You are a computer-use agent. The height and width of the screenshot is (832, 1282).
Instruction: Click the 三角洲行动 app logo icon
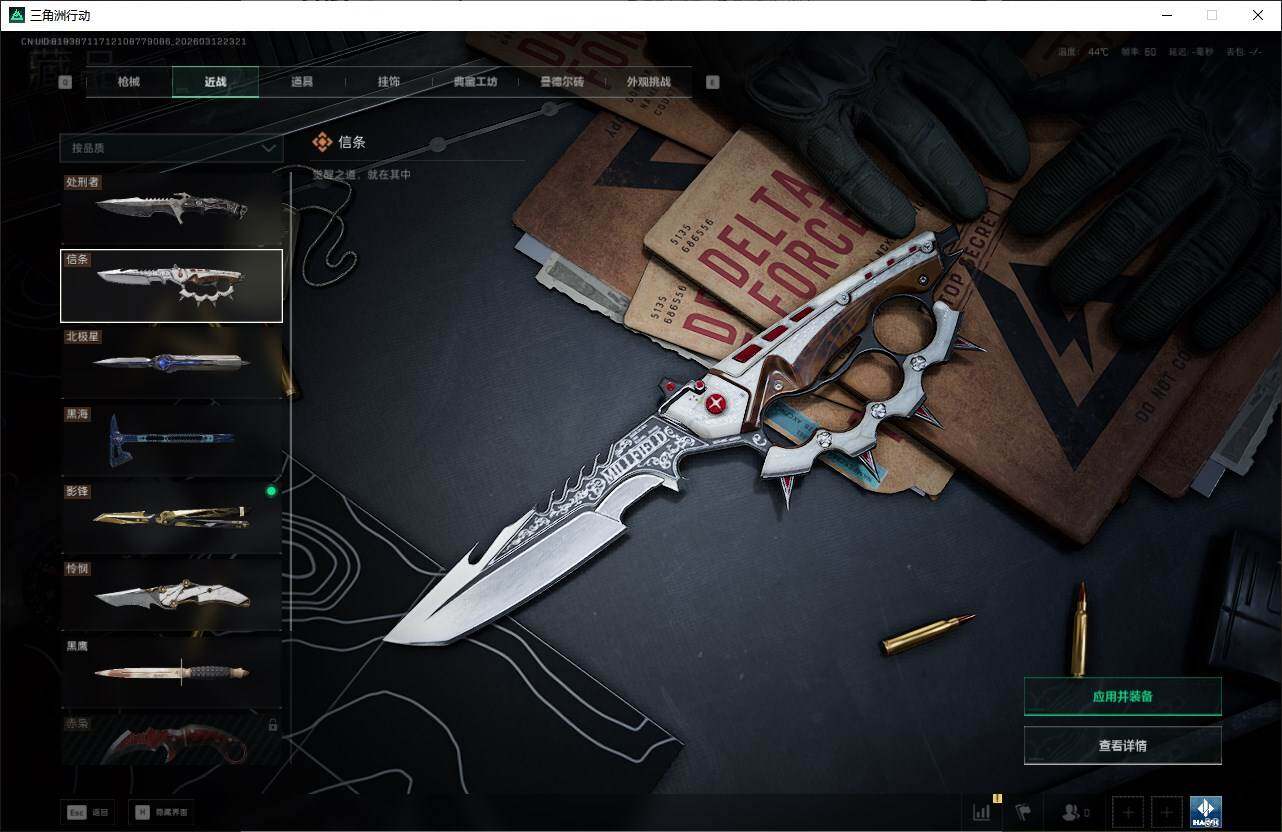16,15
